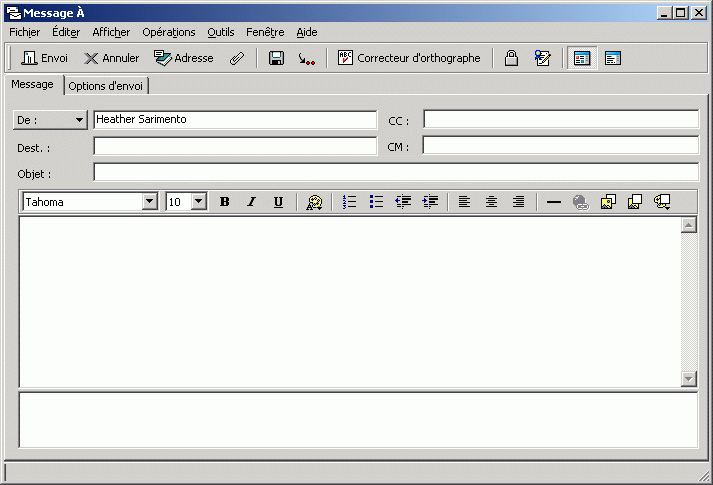Open the Fenêtre menu

265,32
